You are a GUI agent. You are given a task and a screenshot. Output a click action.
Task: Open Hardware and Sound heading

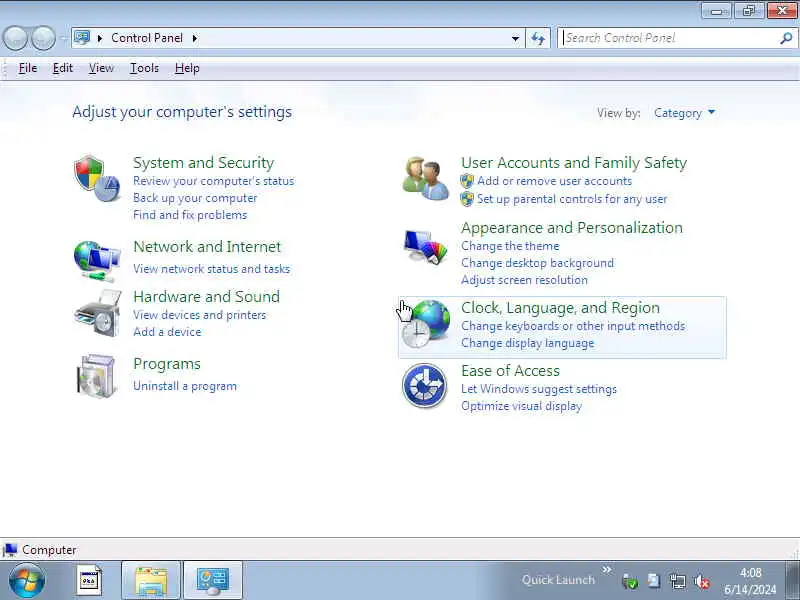[207, 296]
